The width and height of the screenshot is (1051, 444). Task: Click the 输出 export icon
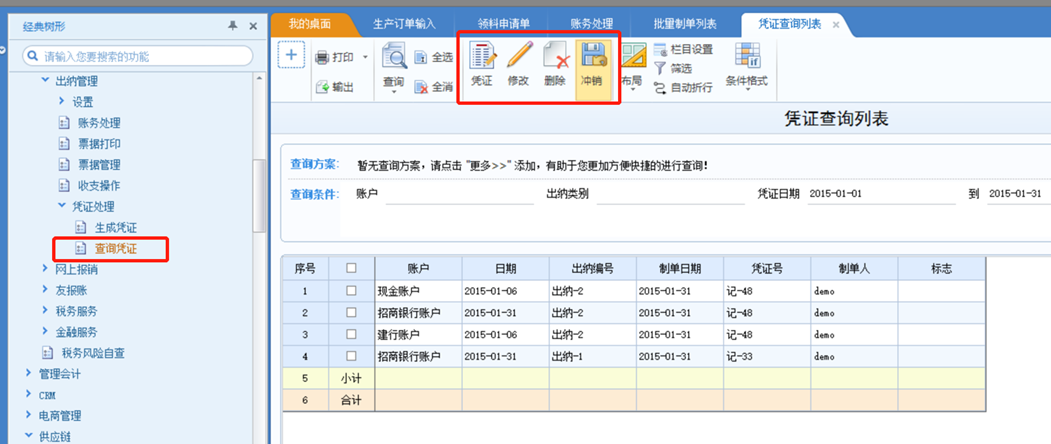(322, 87)
